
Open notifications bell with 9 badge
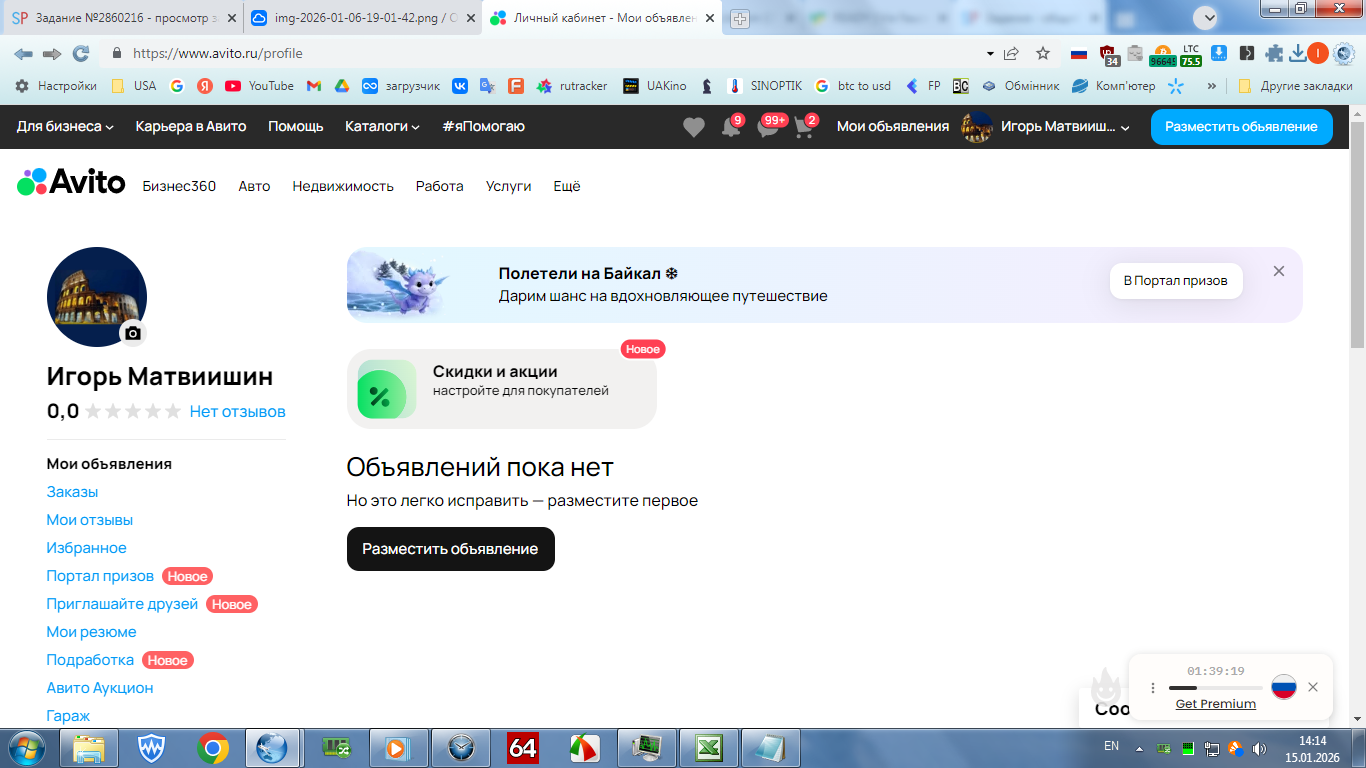point(732,127)
